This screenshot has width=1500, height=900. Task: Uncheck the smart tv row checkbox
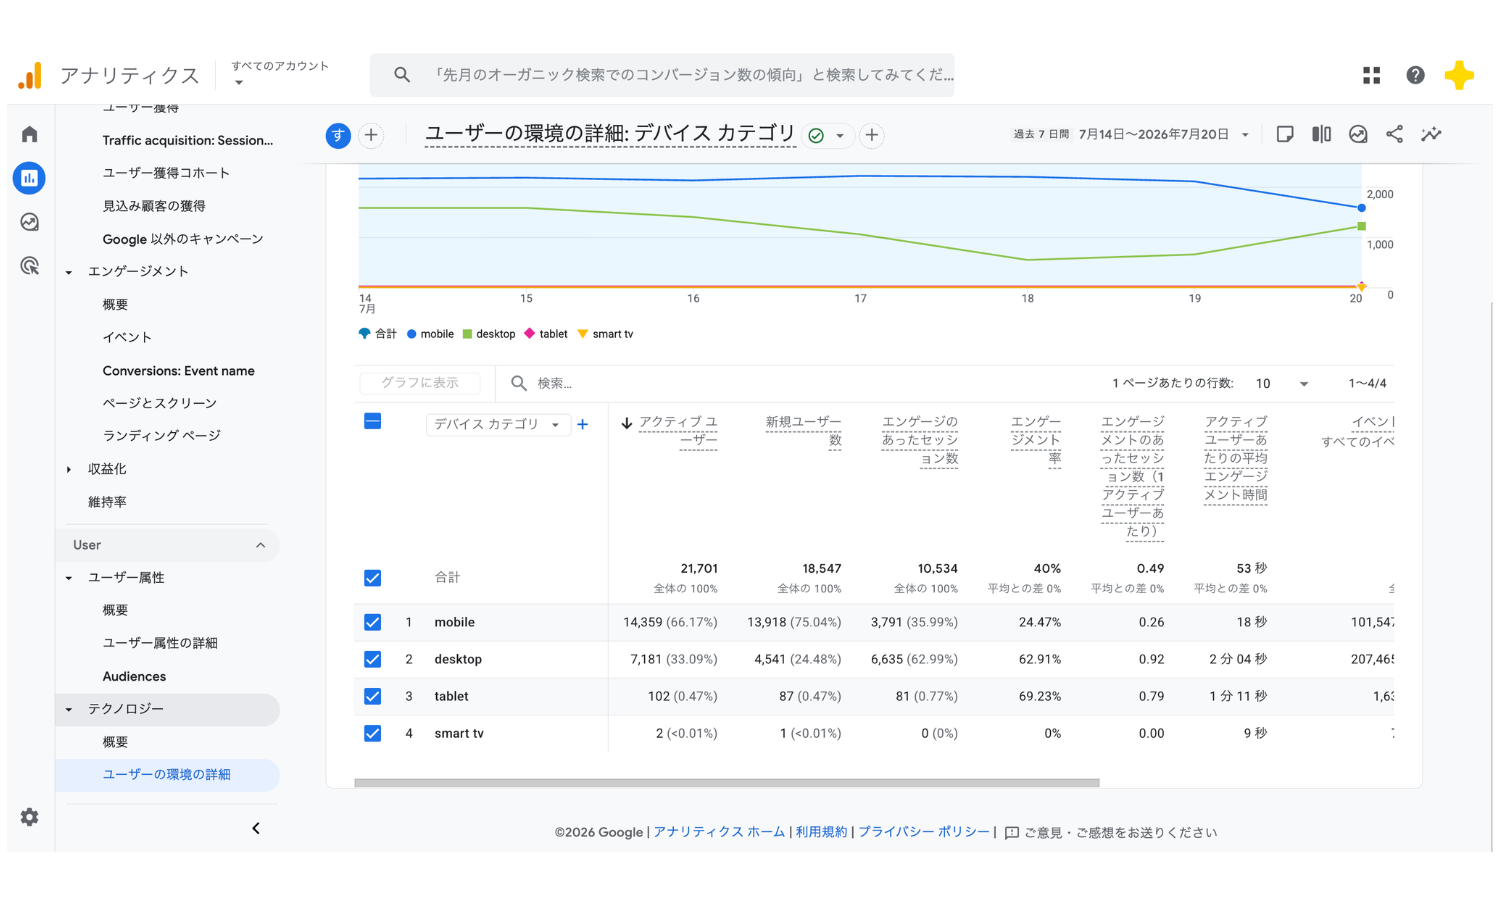click(372, 733)
